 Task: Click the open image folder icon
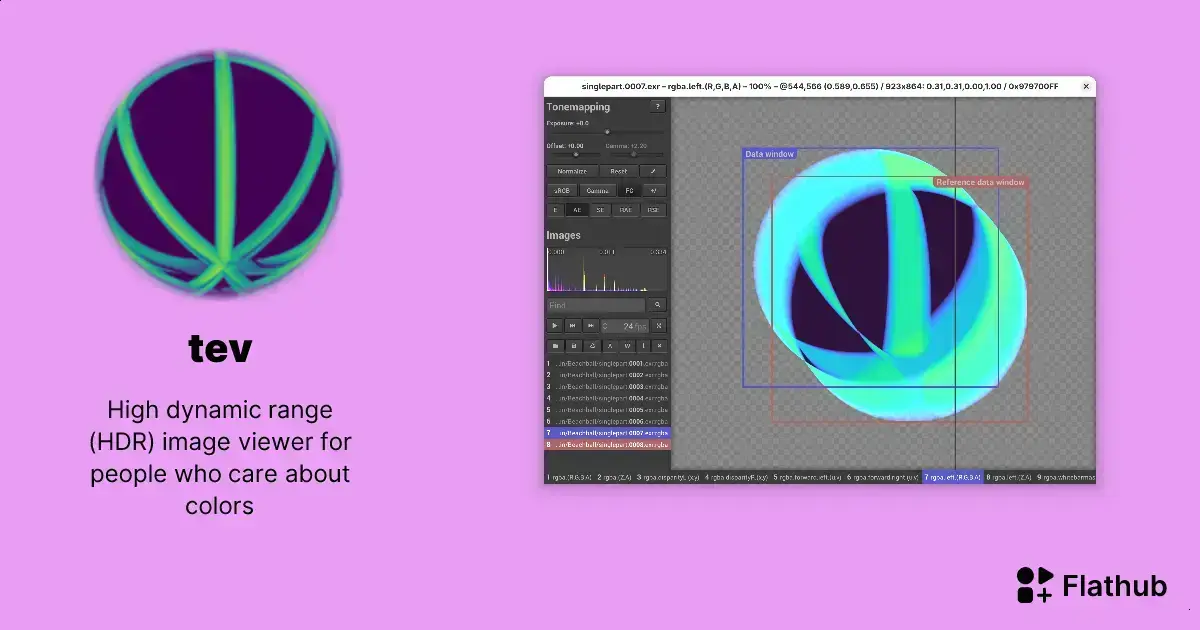pos(555,345)
